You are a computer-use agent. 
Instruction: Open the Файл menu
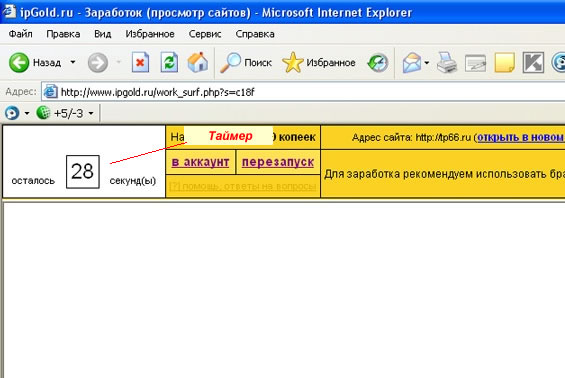point(21,34)
